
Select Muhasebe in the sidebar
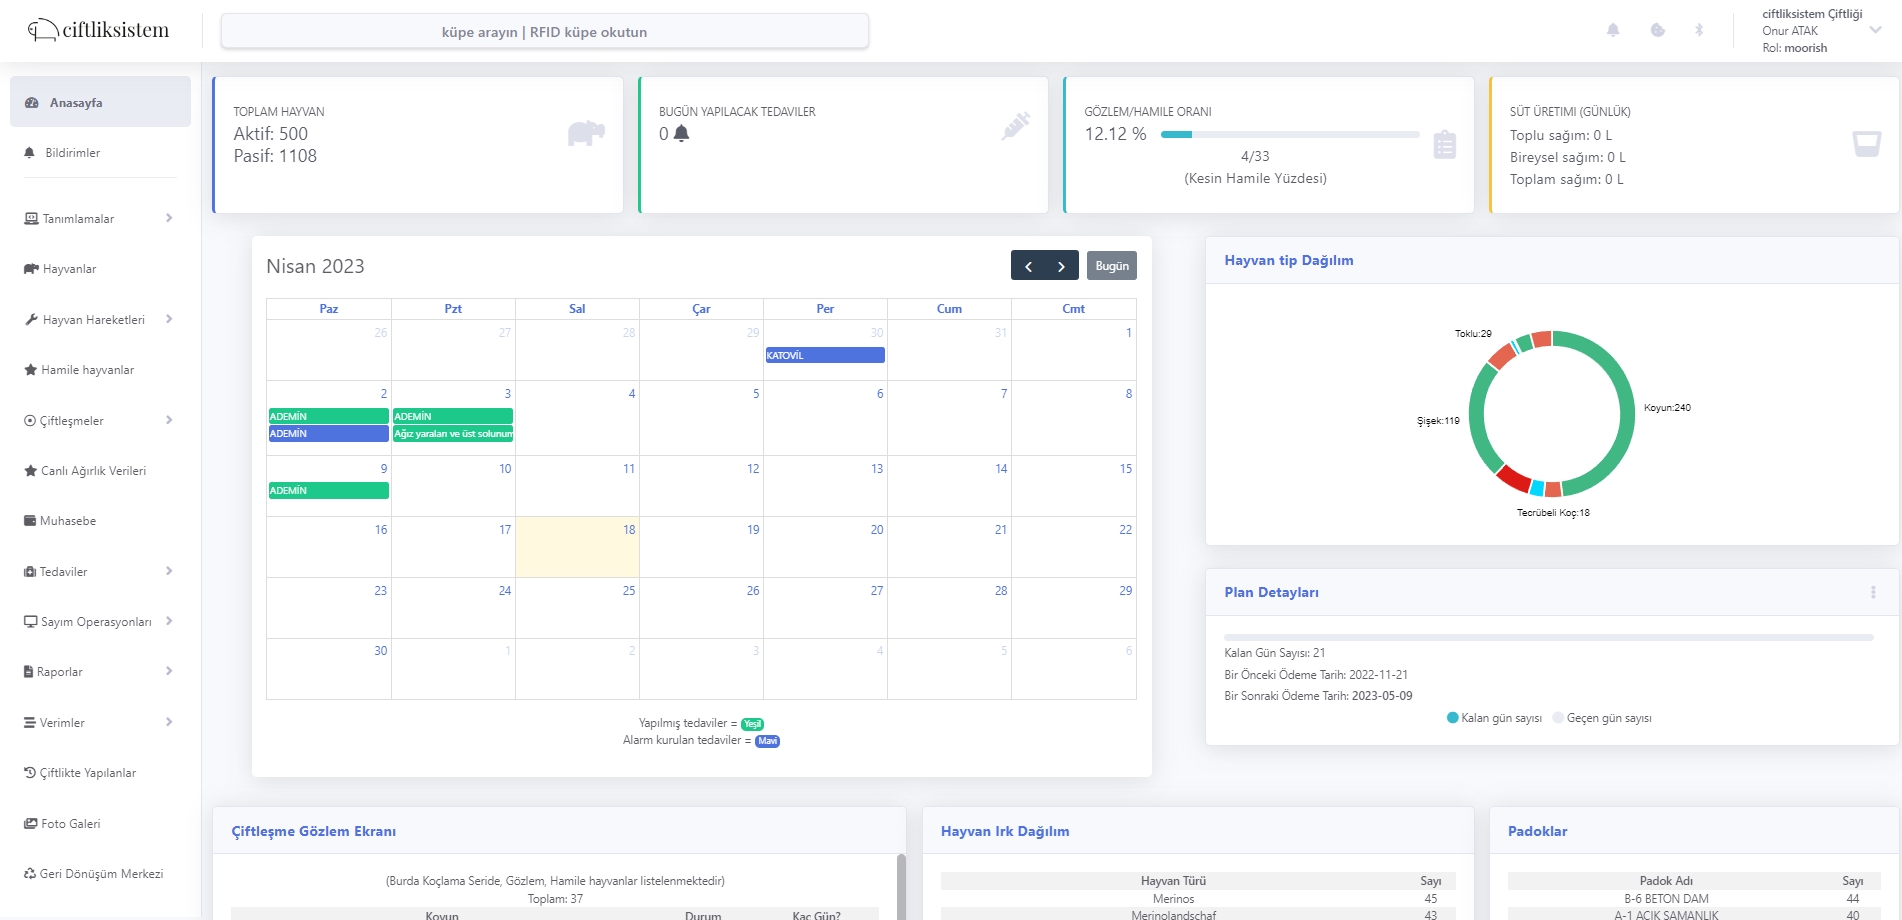tap(68, 521)
